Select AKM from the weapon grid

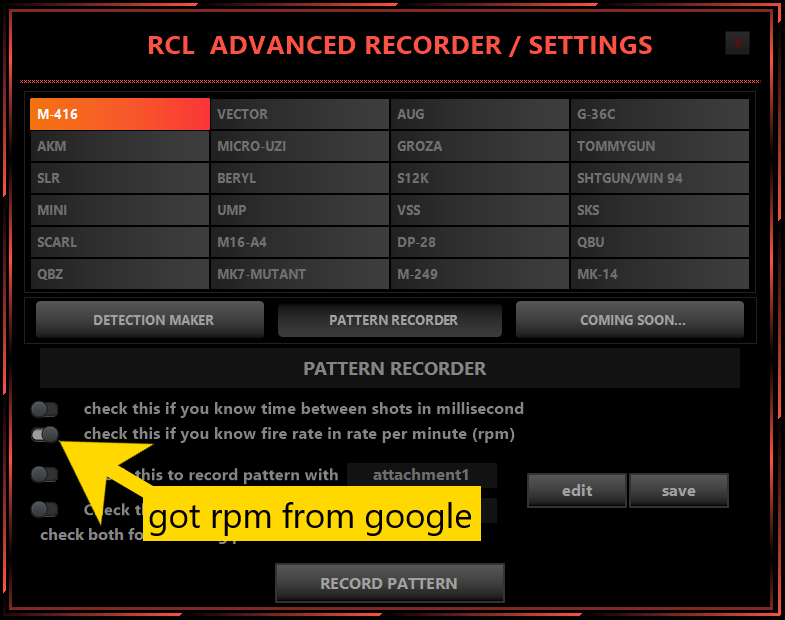tap(119, 146)
